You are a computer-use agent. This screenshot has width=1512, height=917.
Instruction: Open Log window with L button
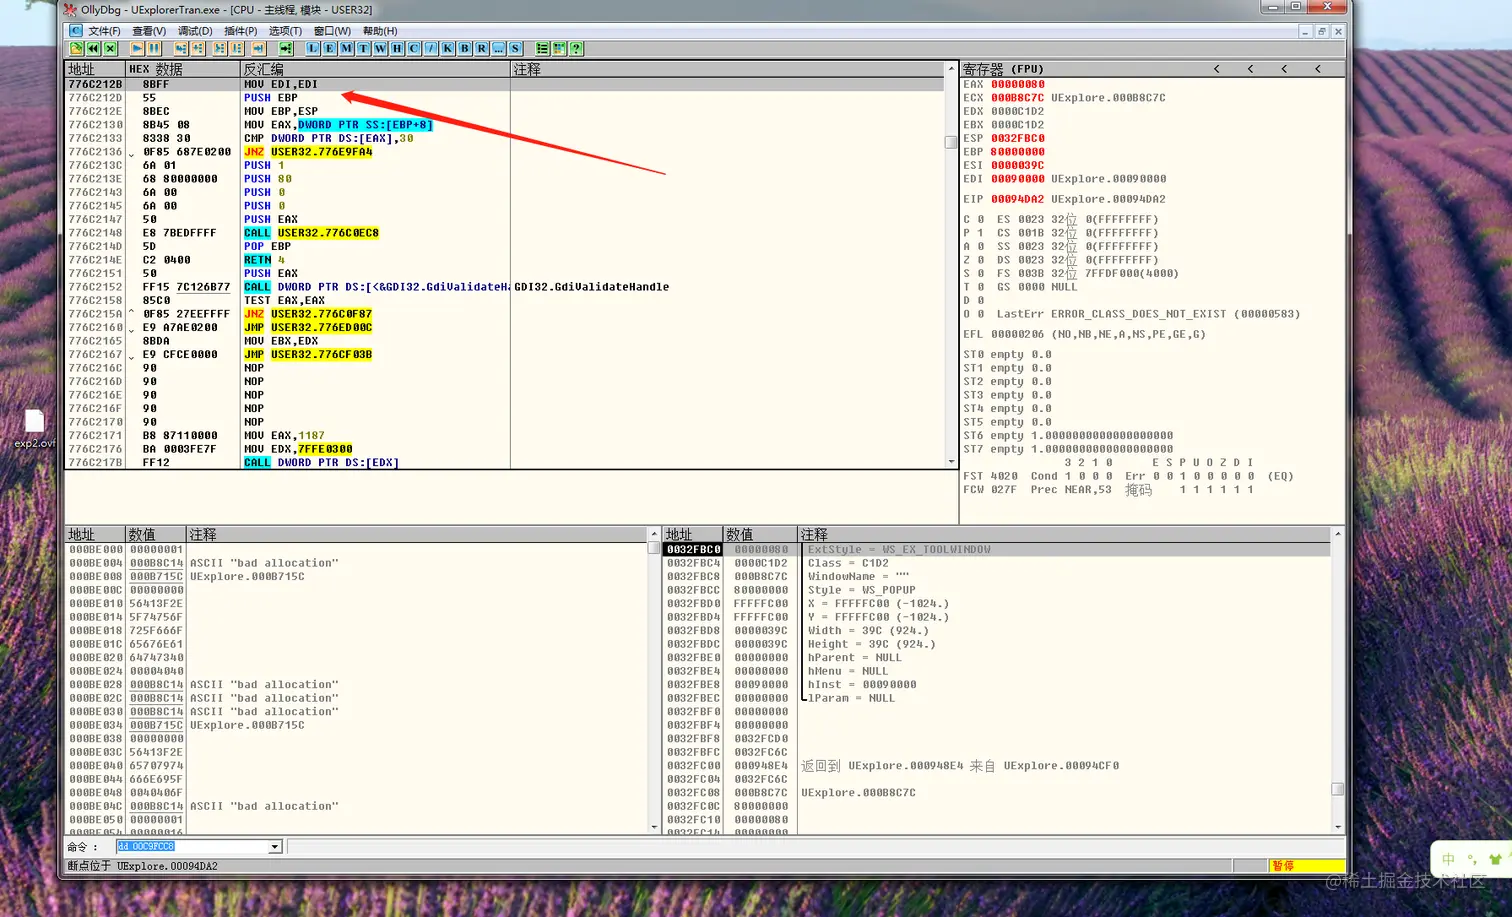[x=312, y=48]
